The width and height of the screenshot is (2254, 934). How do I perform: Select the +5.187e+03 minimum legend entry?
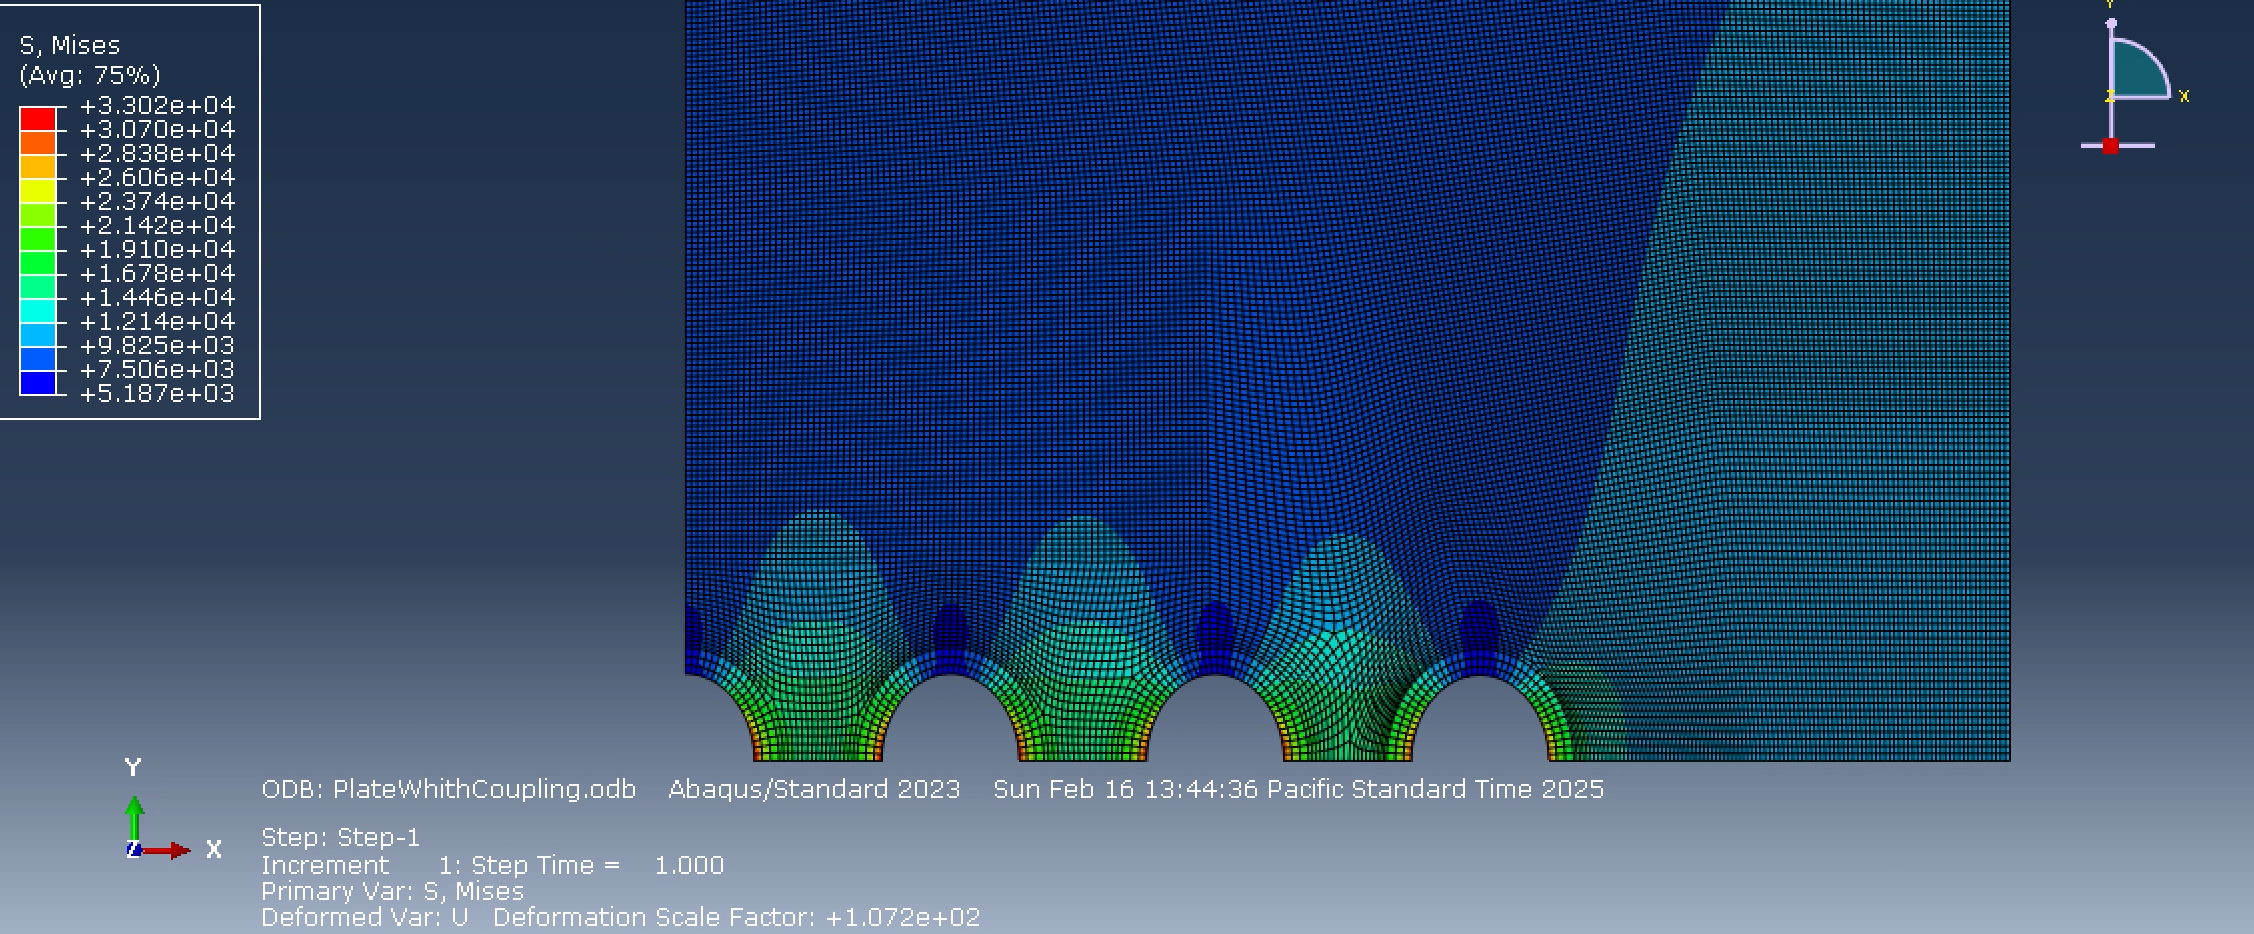click(x=160, y=394)
